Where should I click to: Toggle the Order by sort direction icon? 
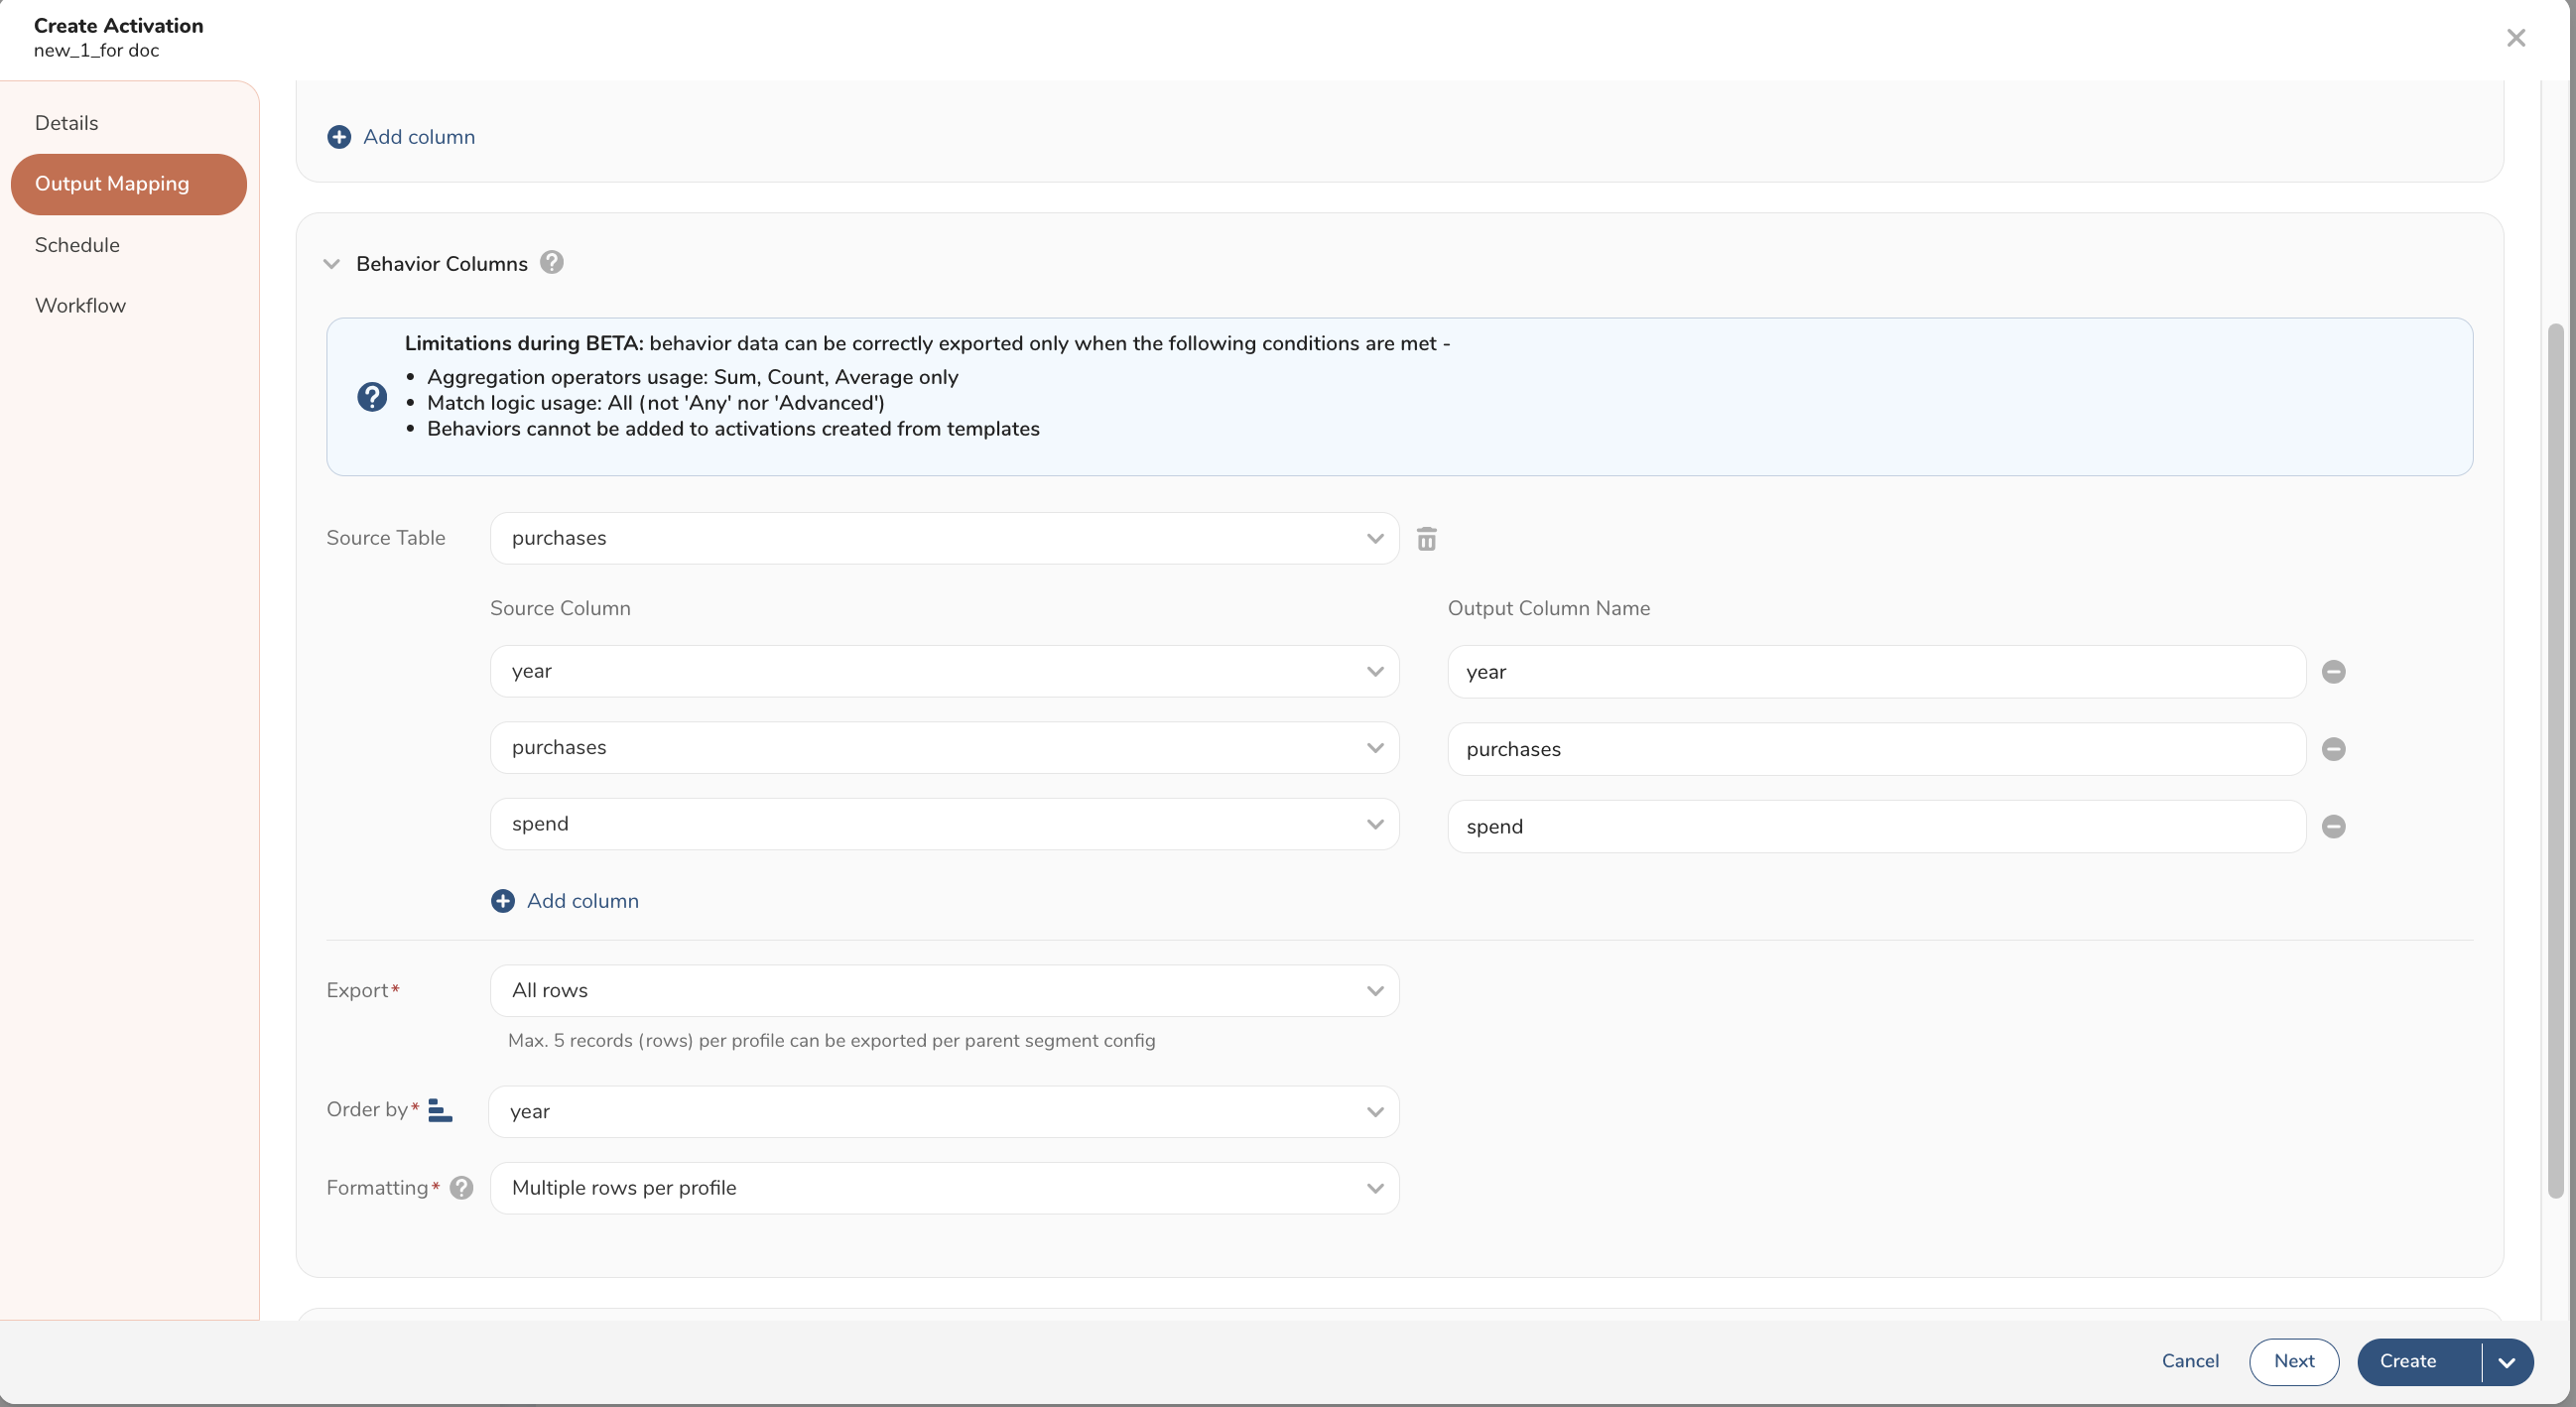[x=440, y=1110]
